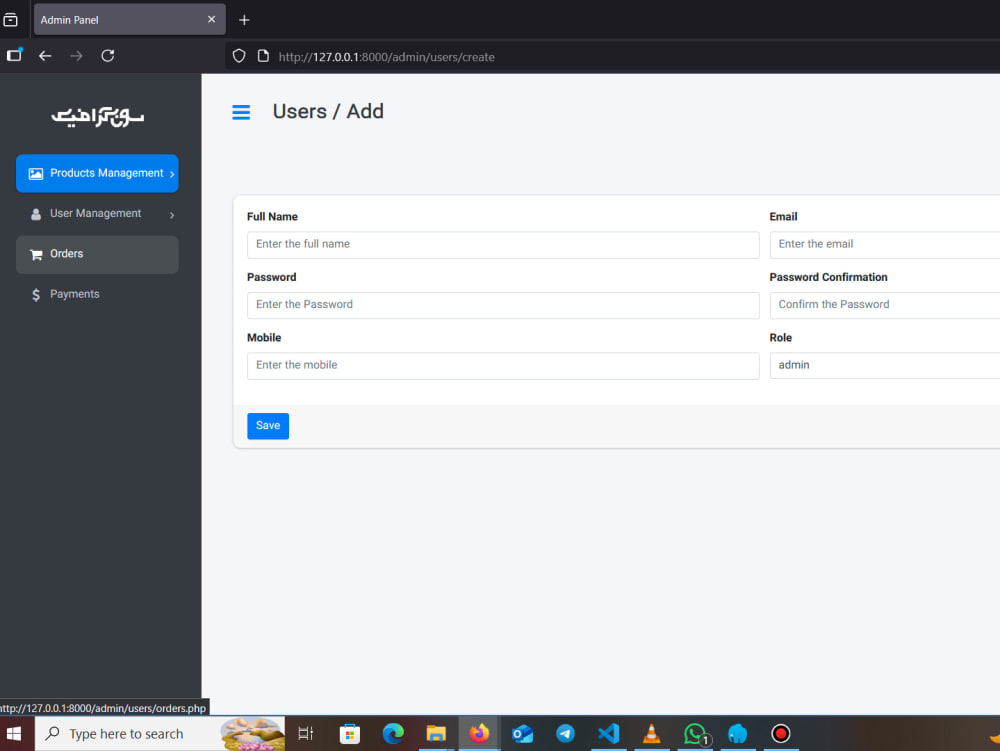Image resolution: width=1000 pixels, height=751 pixels.
Task: Open Outlook from taskbar
Action: click(522, 734)
